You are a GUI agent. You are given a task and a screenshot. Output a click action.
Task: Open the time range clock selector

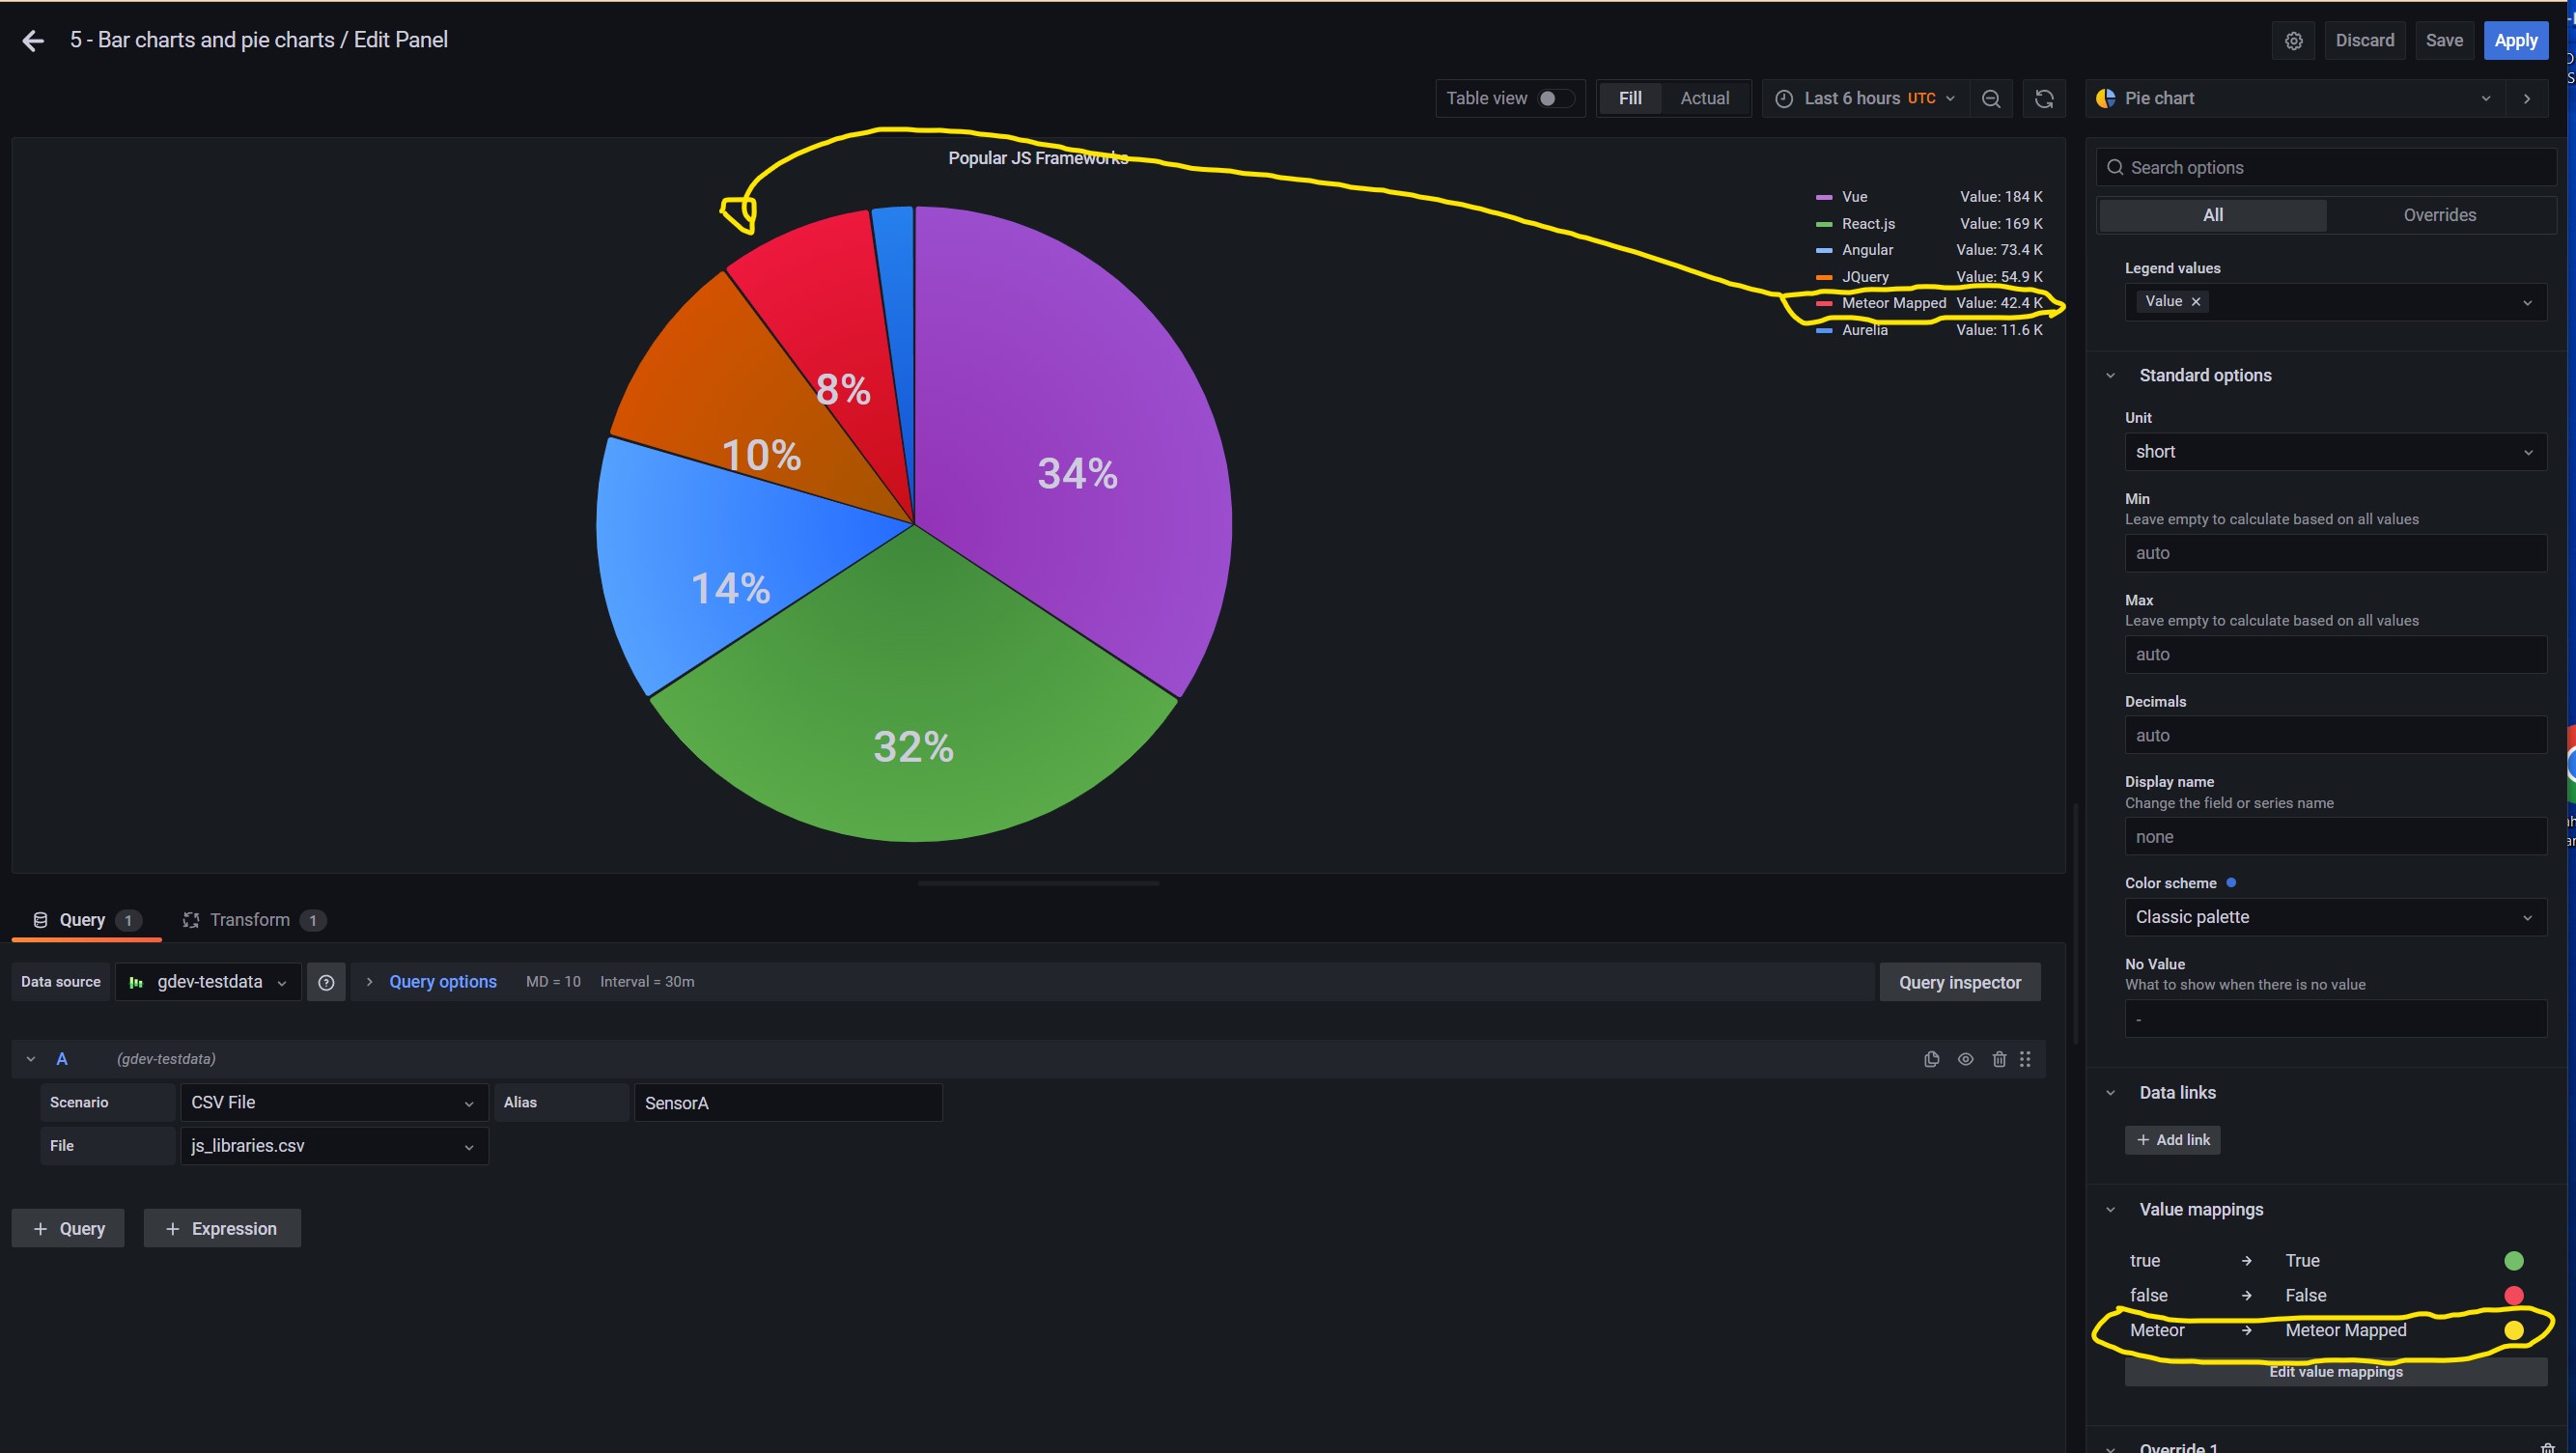pyautogui.click(x=1786, y=98)
